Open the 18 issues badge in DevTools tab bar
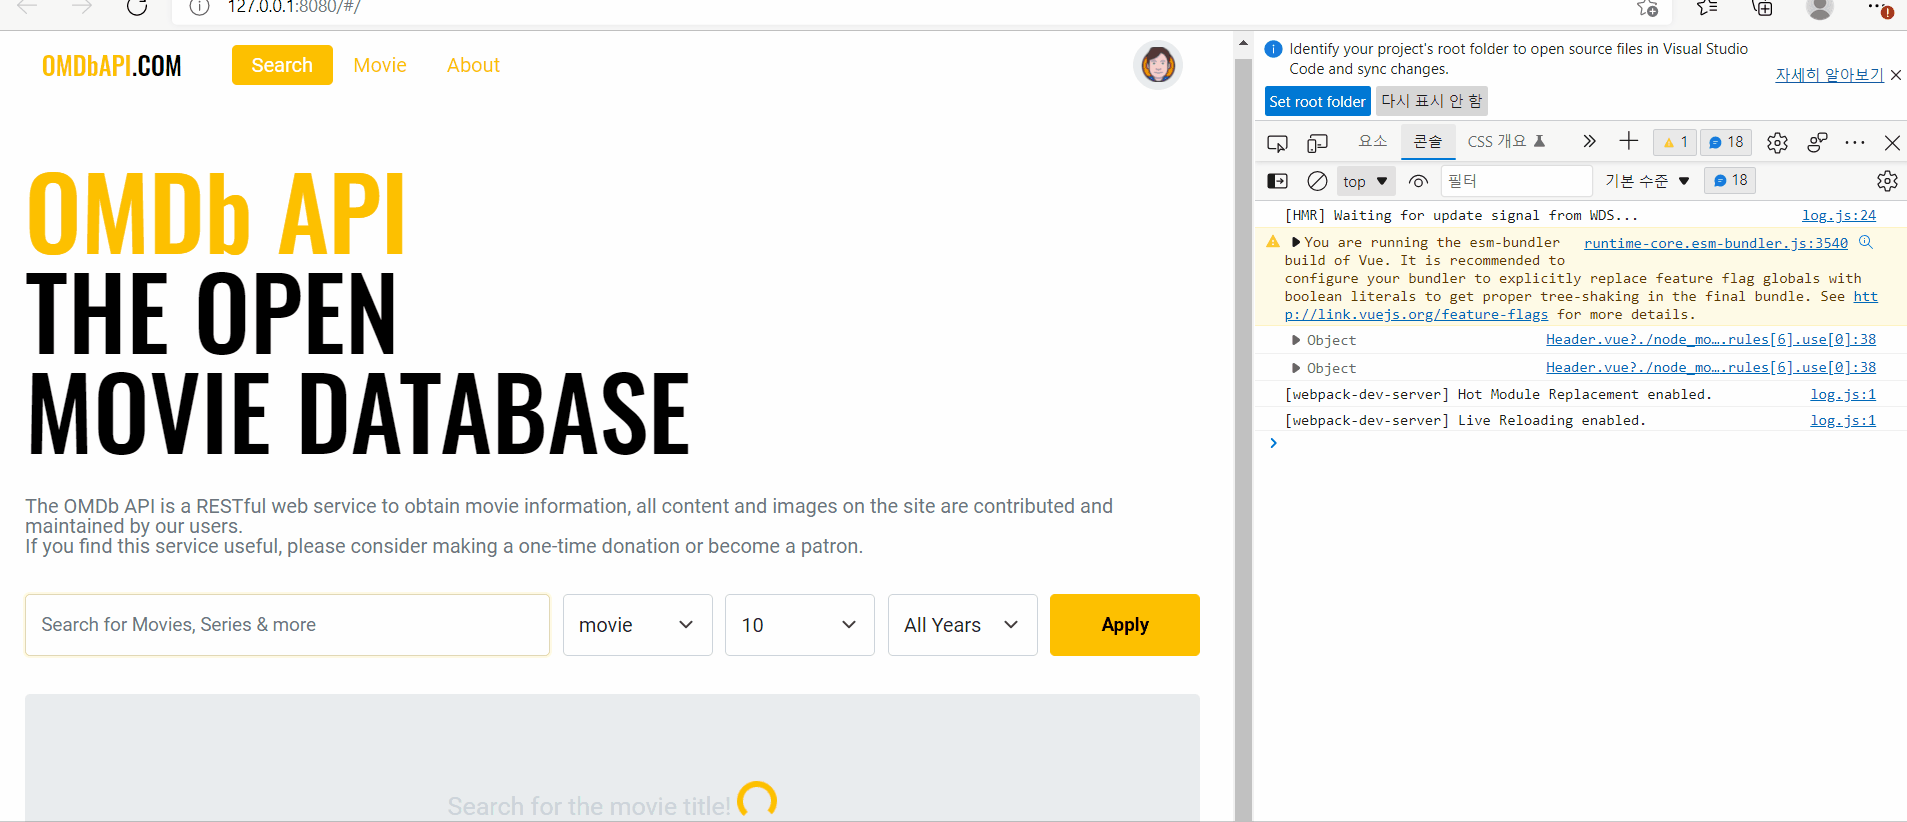Viewport: 1907px width, 822px height. pyautogui.click(x=1726, y=142)
